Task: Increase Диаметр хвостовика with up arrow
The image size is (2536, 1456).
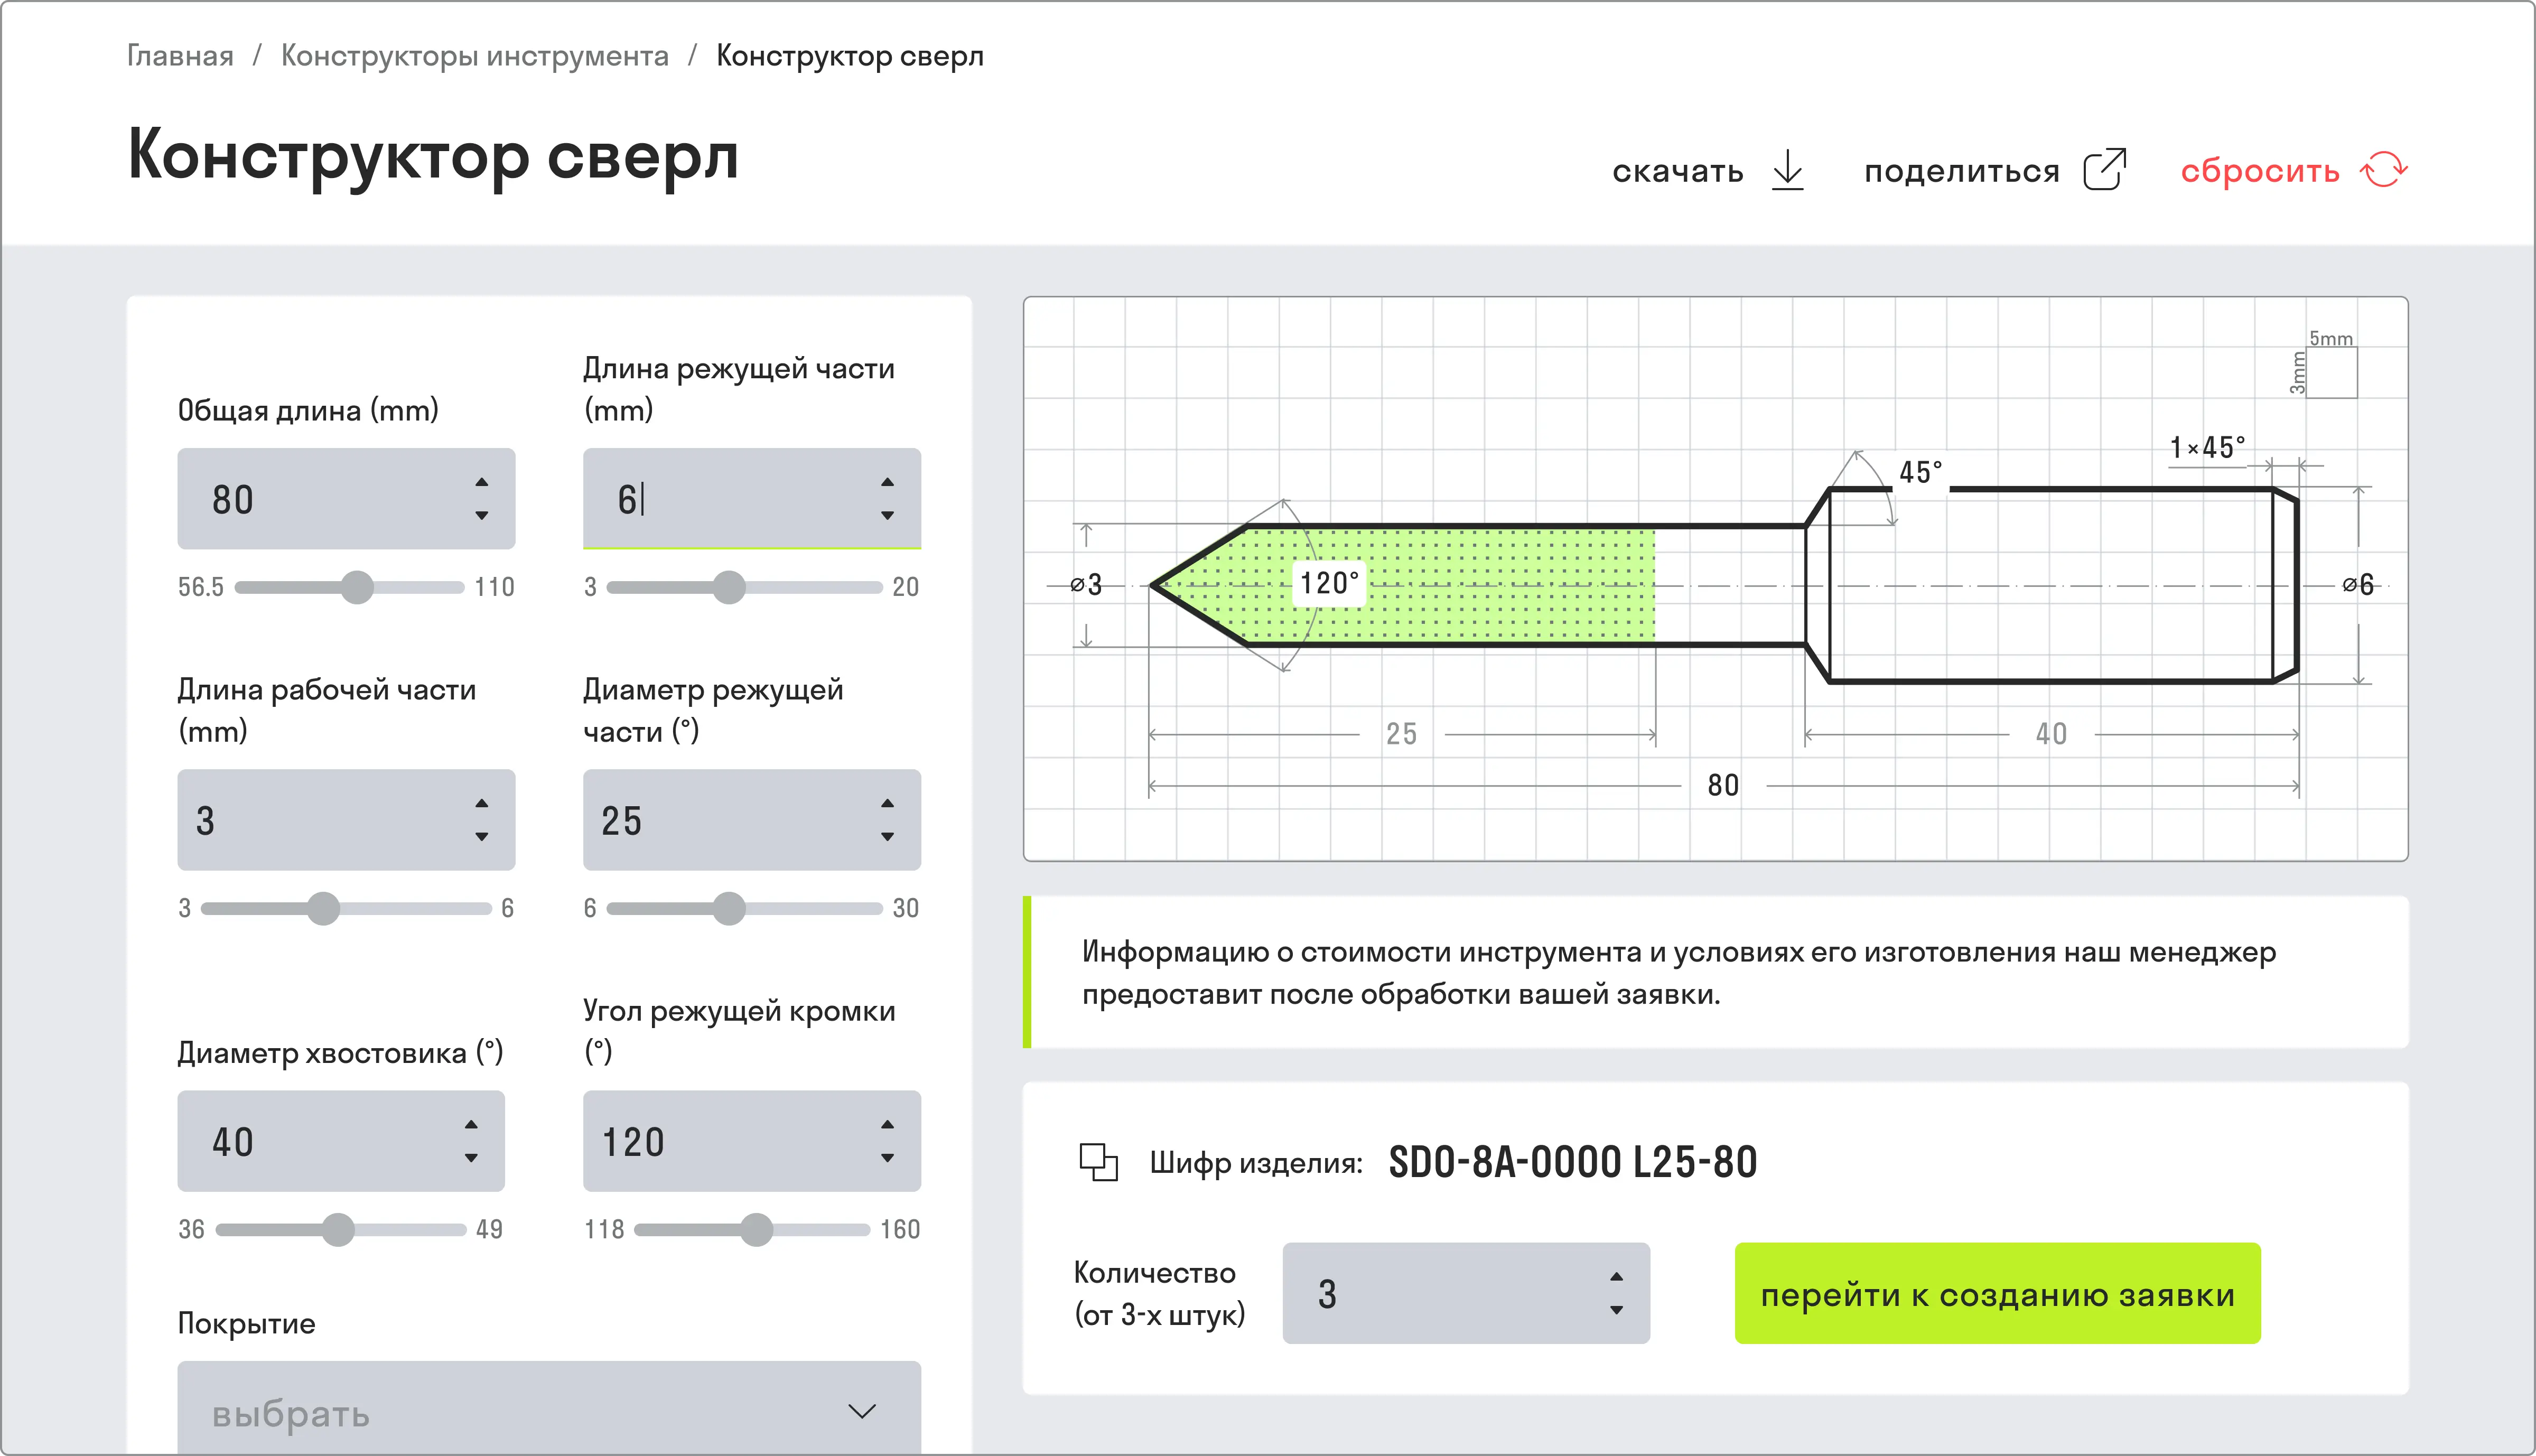Action: coord(471,1124)
